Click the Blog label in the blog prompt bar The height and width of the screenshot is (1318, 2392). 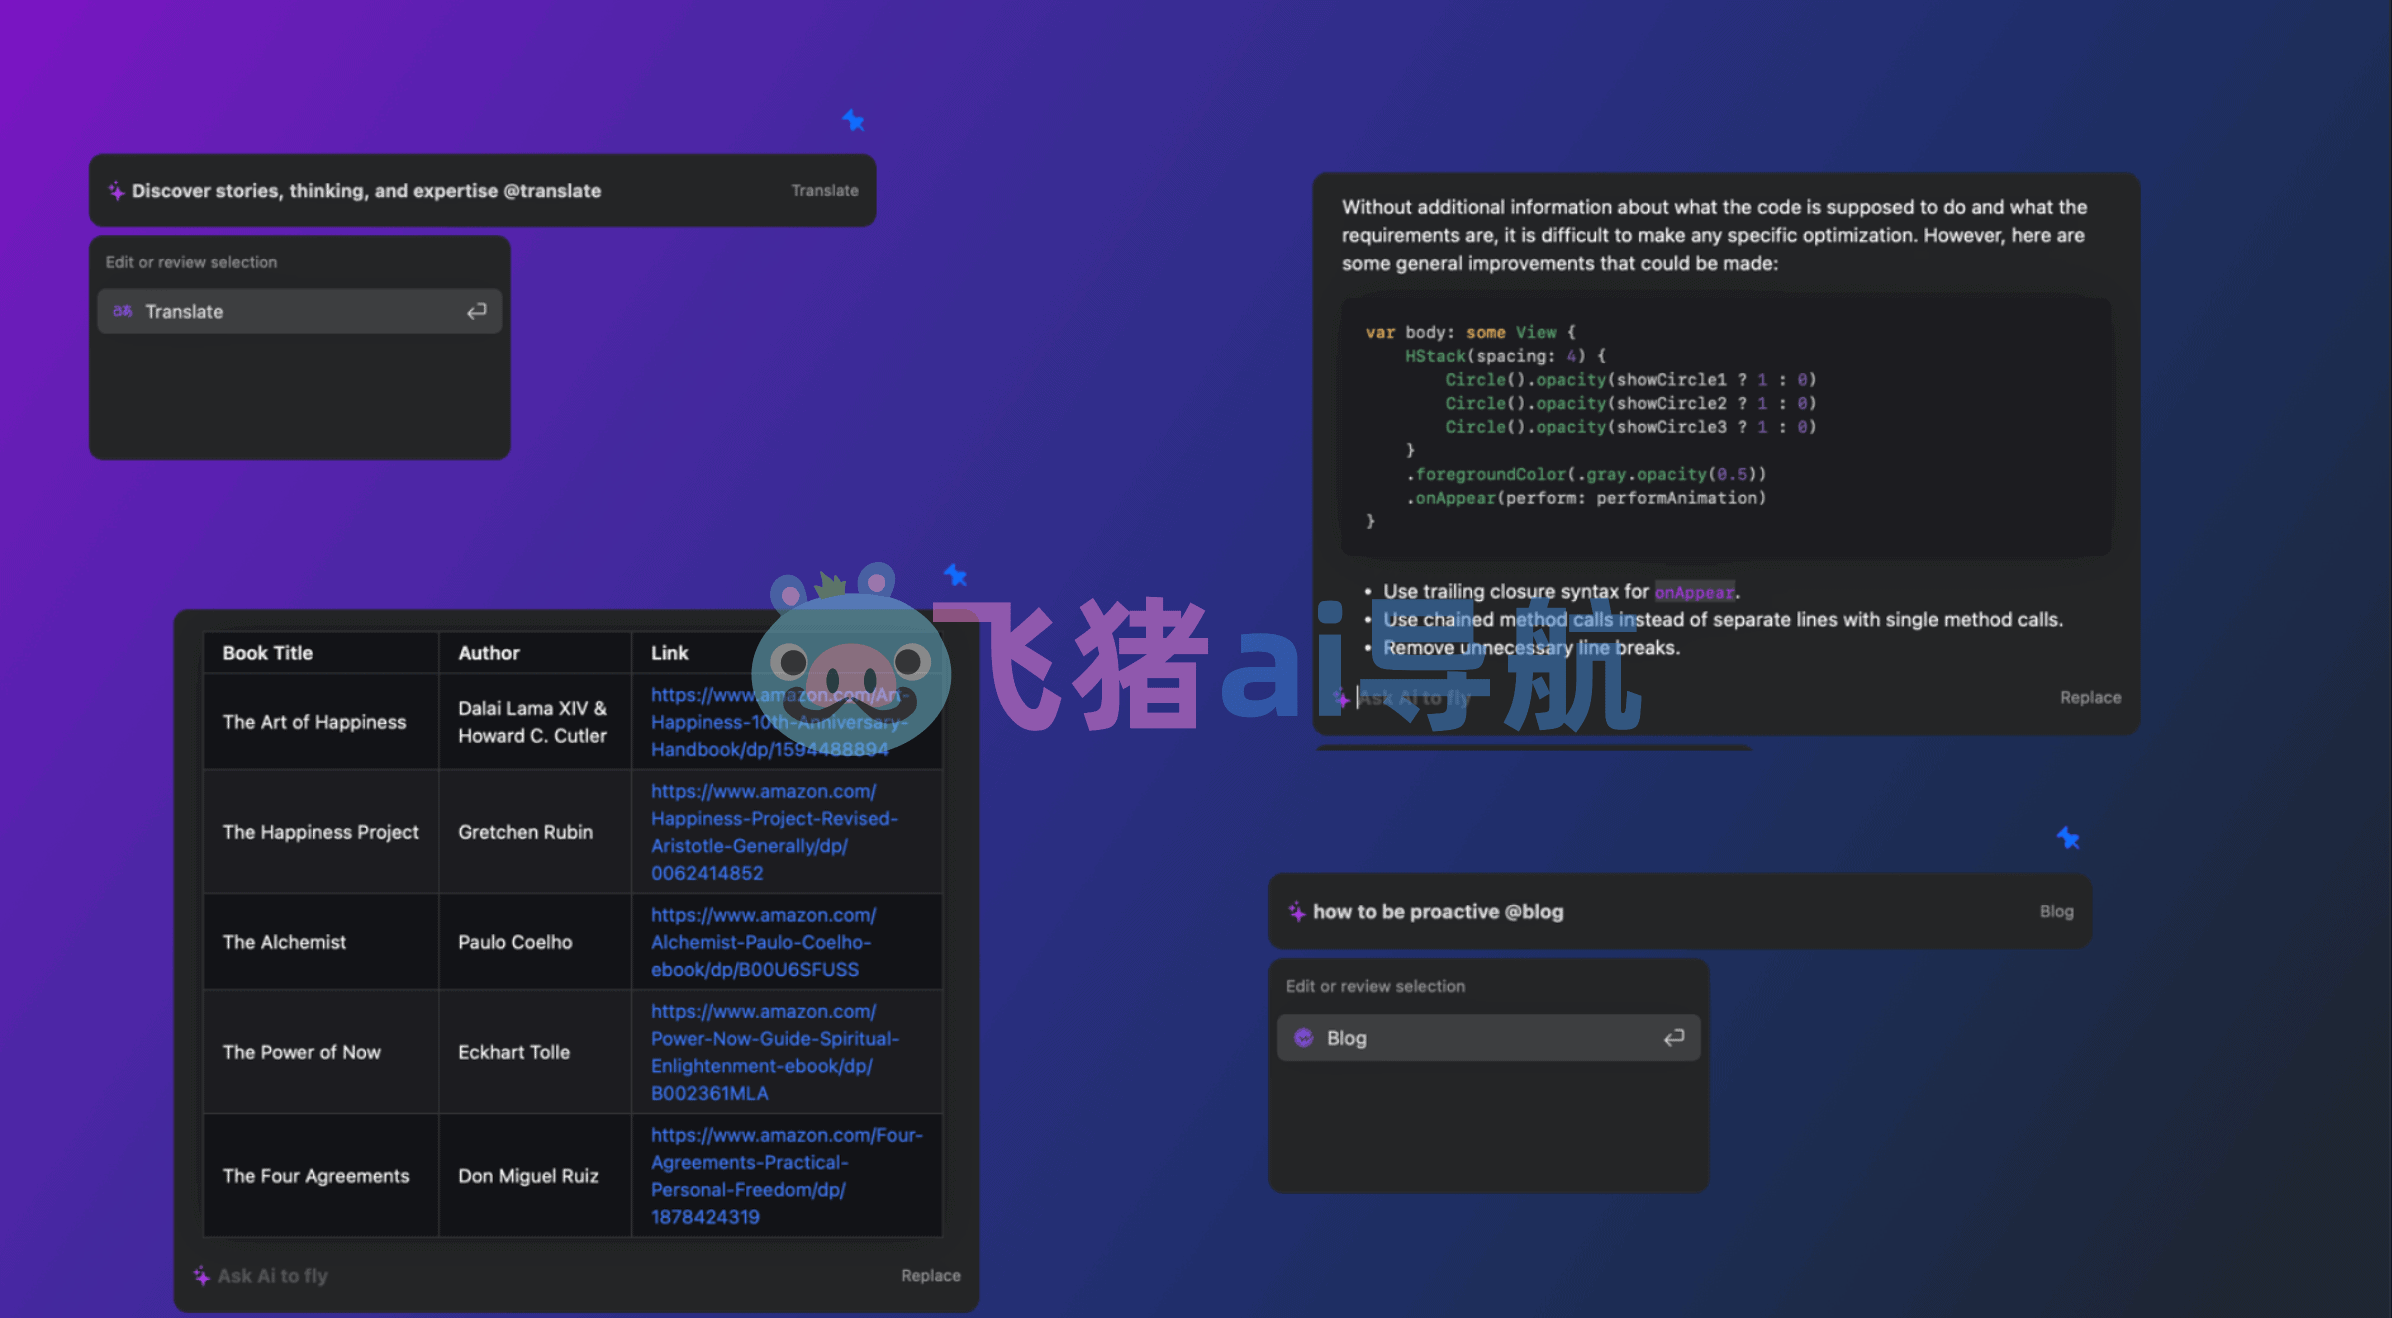pyautogui.click(x=2056, y=912)
